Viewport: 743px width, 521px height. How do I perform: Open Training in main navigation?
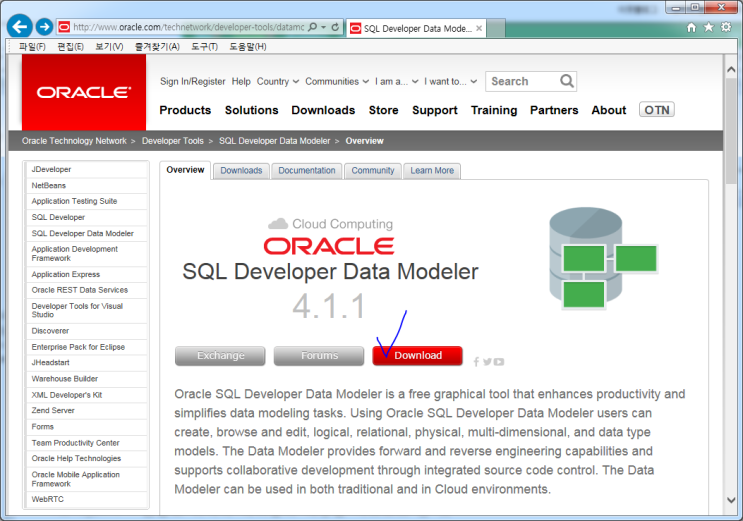coord(494,110)
